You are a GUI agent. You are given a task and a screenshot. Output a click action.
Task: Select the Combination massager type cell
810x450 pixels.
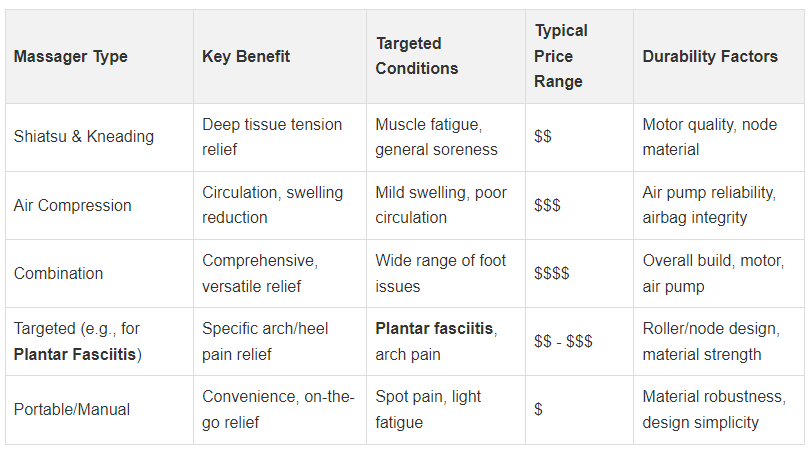click(59, 273)
